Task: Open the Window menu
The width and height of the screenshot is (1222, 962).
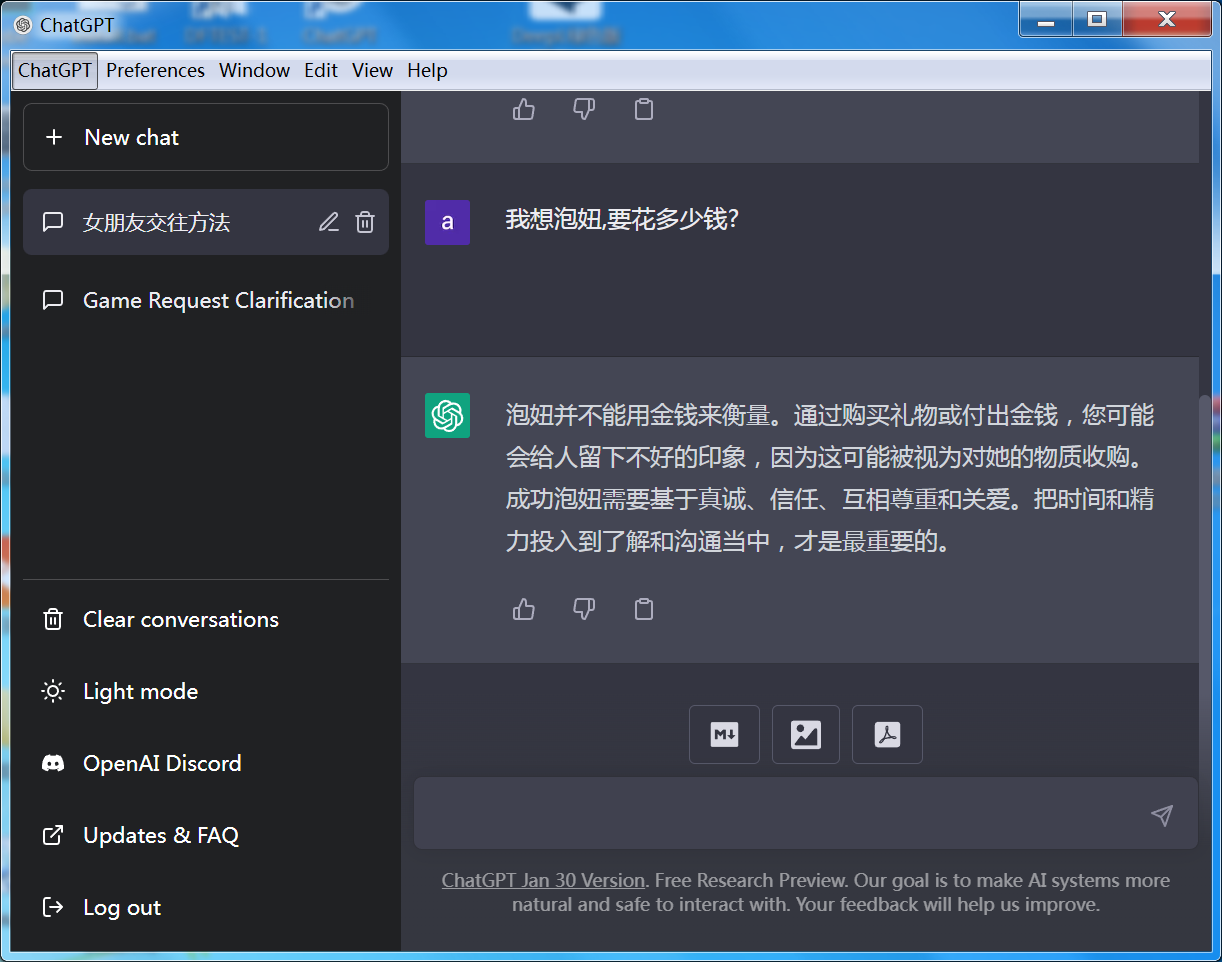Action: pos(255,70)
